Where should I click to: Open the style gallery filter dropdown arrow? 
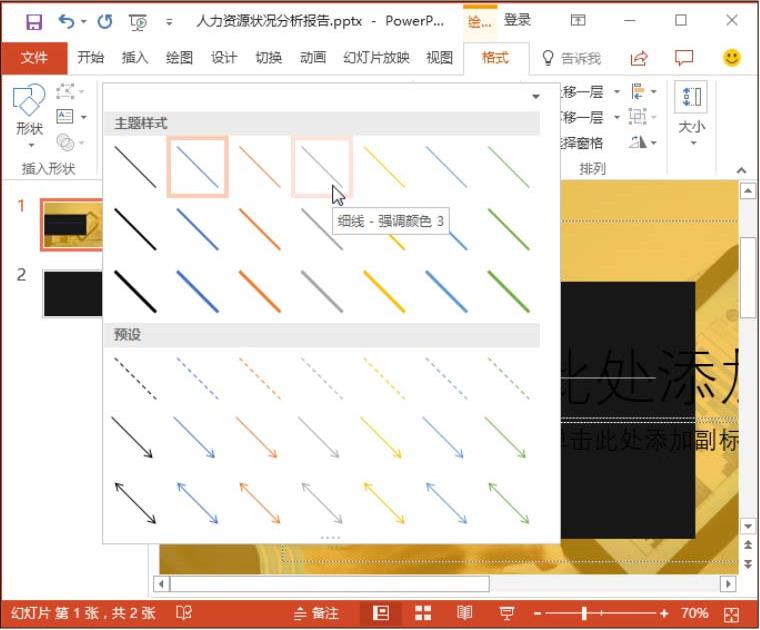coord(536,96)
